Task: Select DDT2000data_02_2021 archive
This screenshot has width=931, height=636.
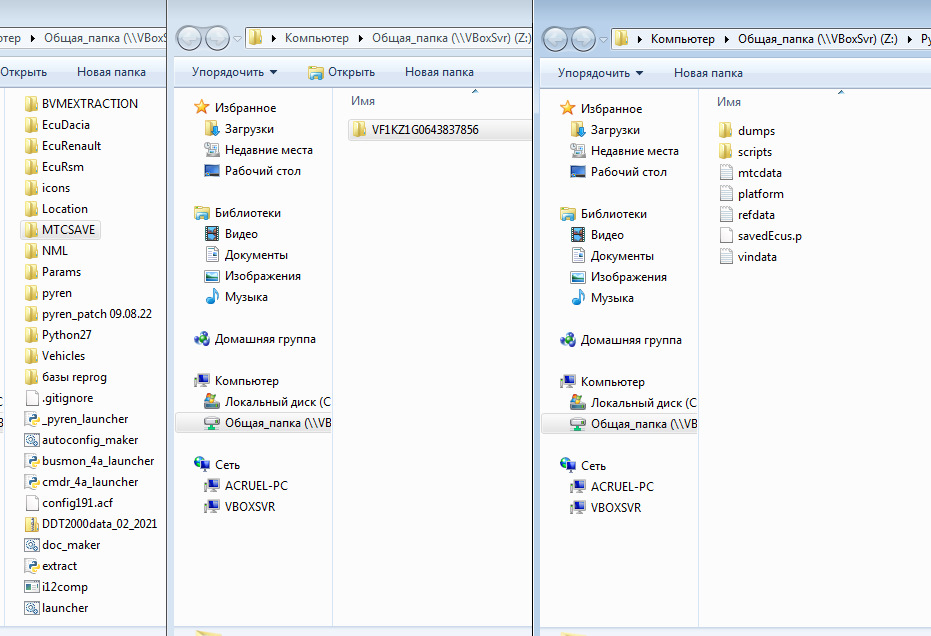Action: 91,524
